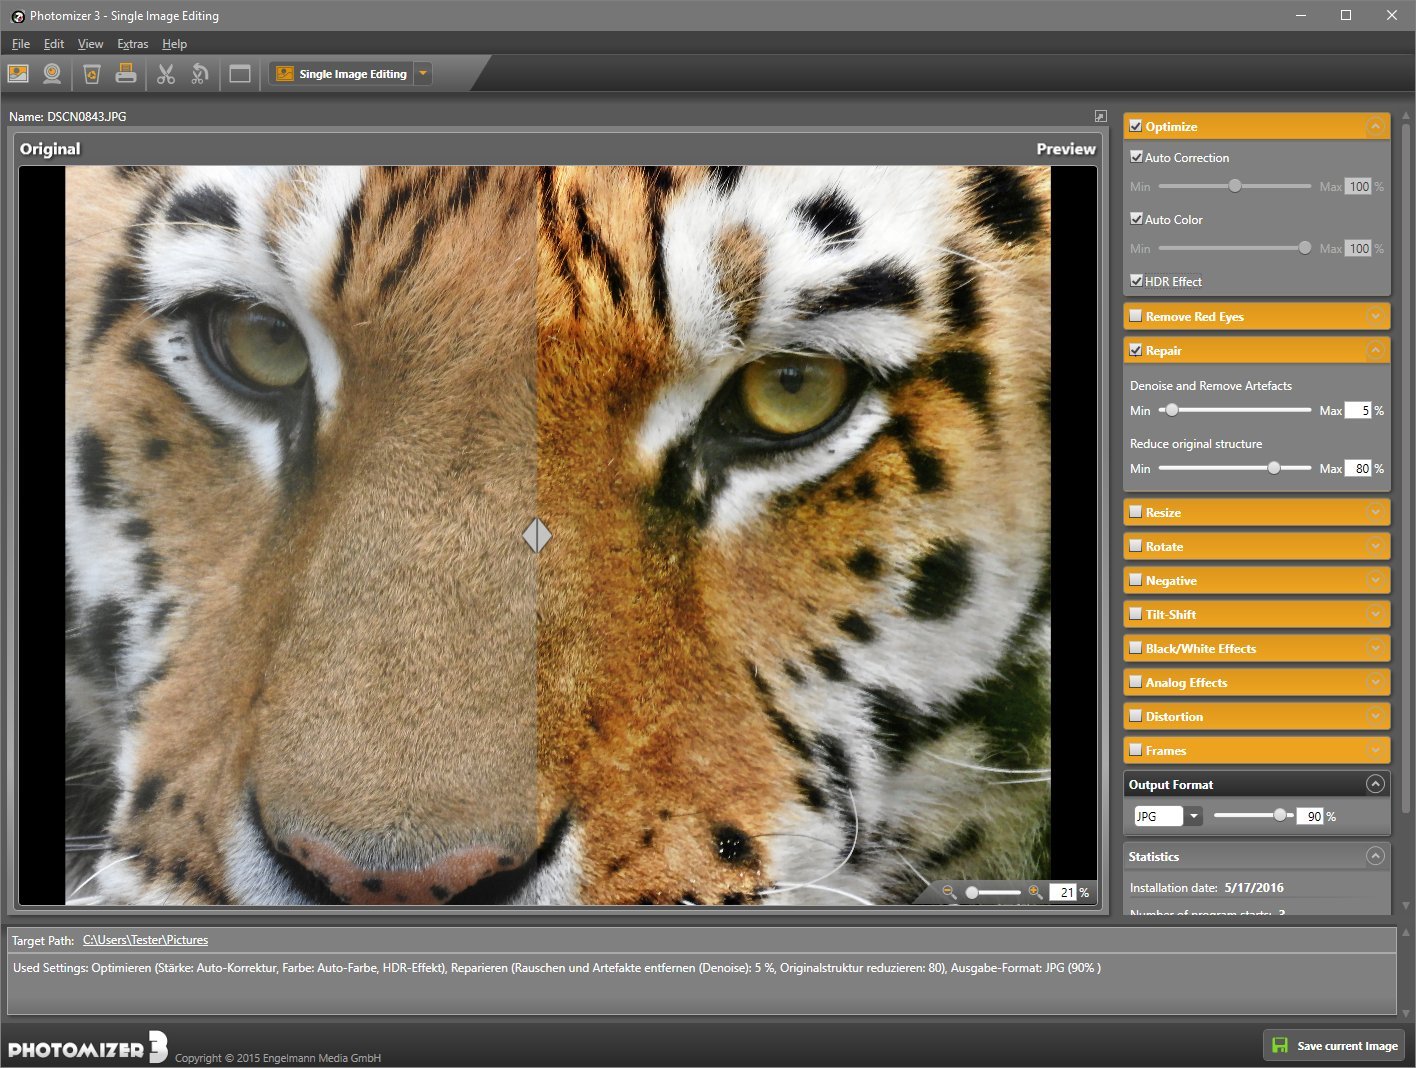This screenshot has height=1068, width=1416.
Task: Click the fullscreen window toolbar icon
Action: coord(240,74)
